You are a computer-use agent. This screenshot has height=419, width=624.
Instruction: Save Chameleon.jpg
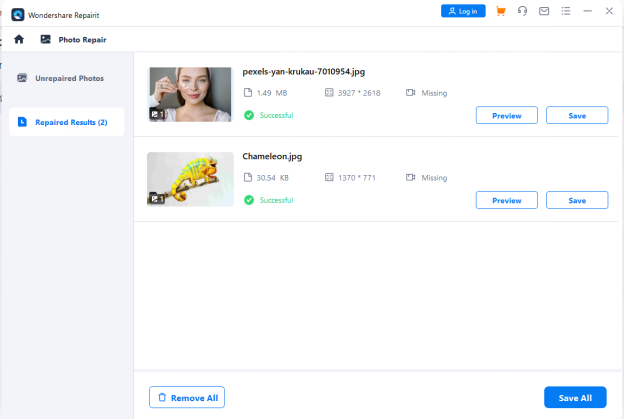point(577,200)
